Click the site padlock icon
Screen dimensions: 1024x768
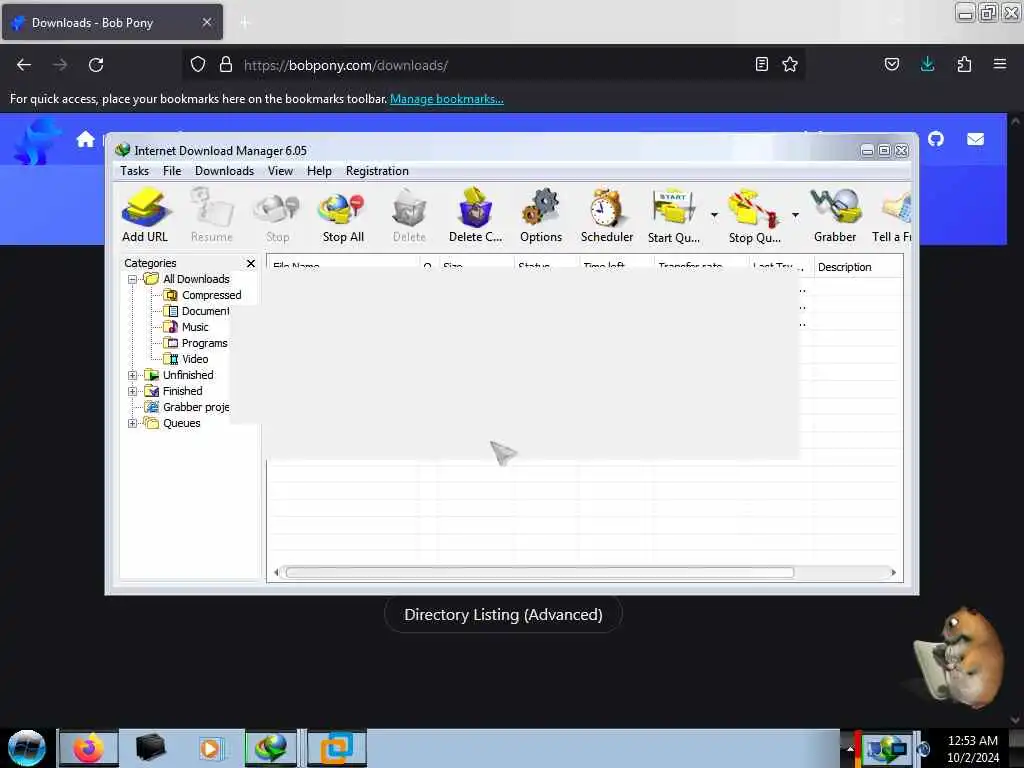[x=226, y=64]
